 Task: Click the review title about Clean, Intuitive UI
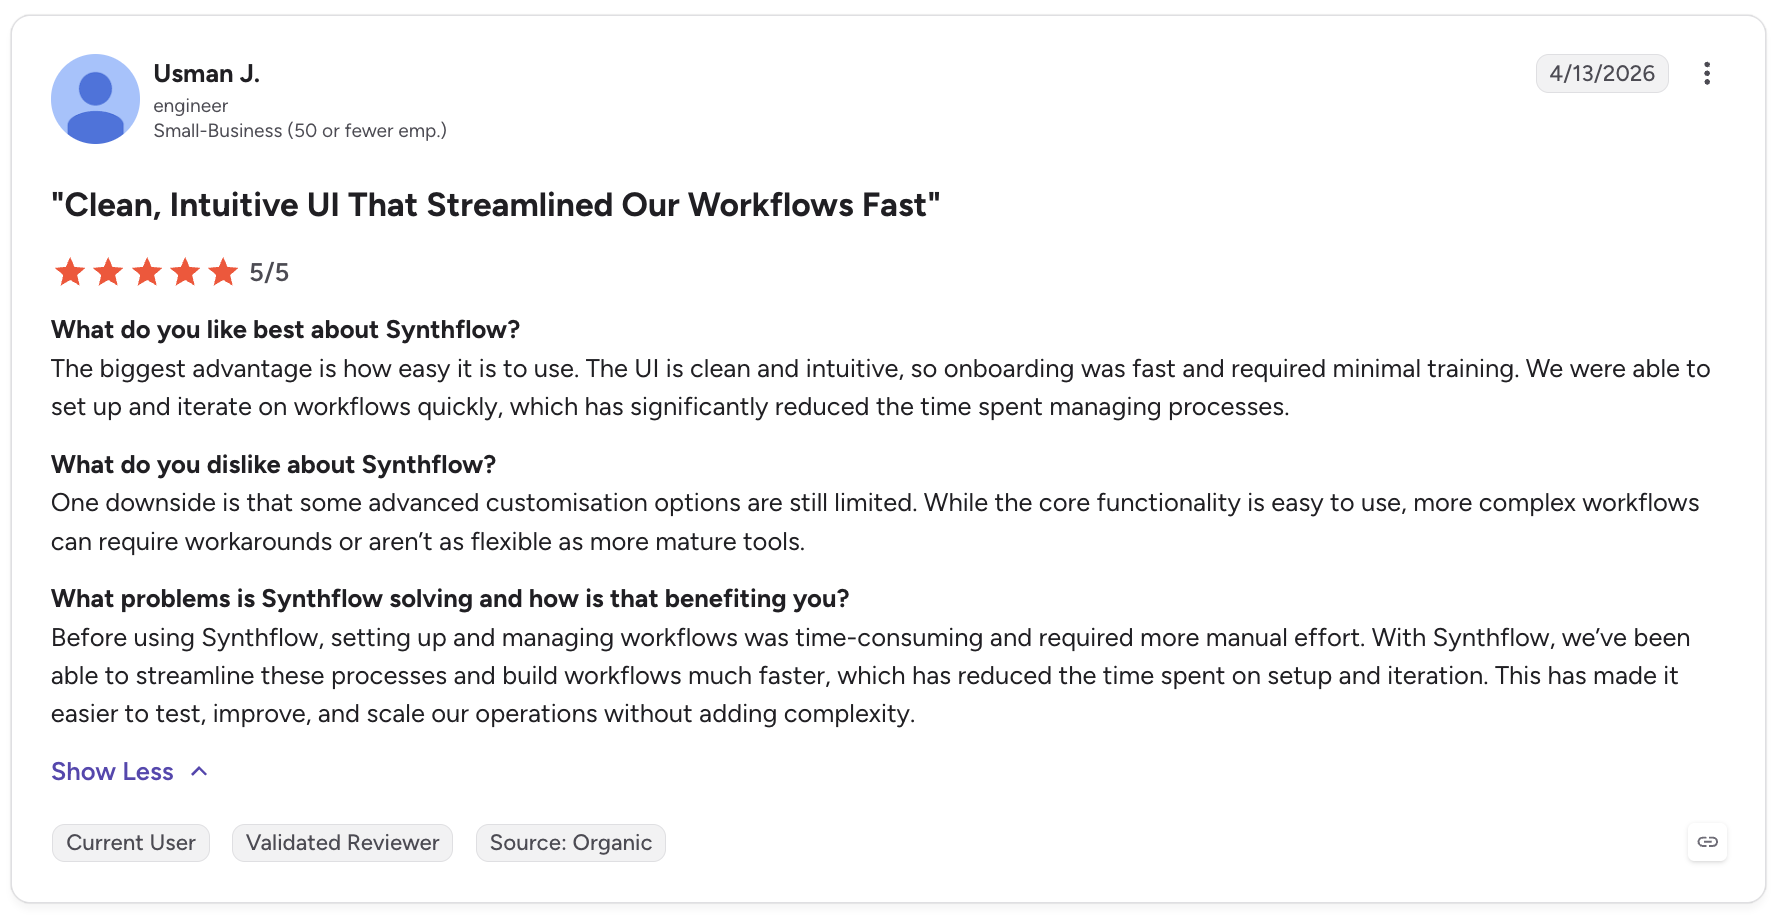point(496,205)
